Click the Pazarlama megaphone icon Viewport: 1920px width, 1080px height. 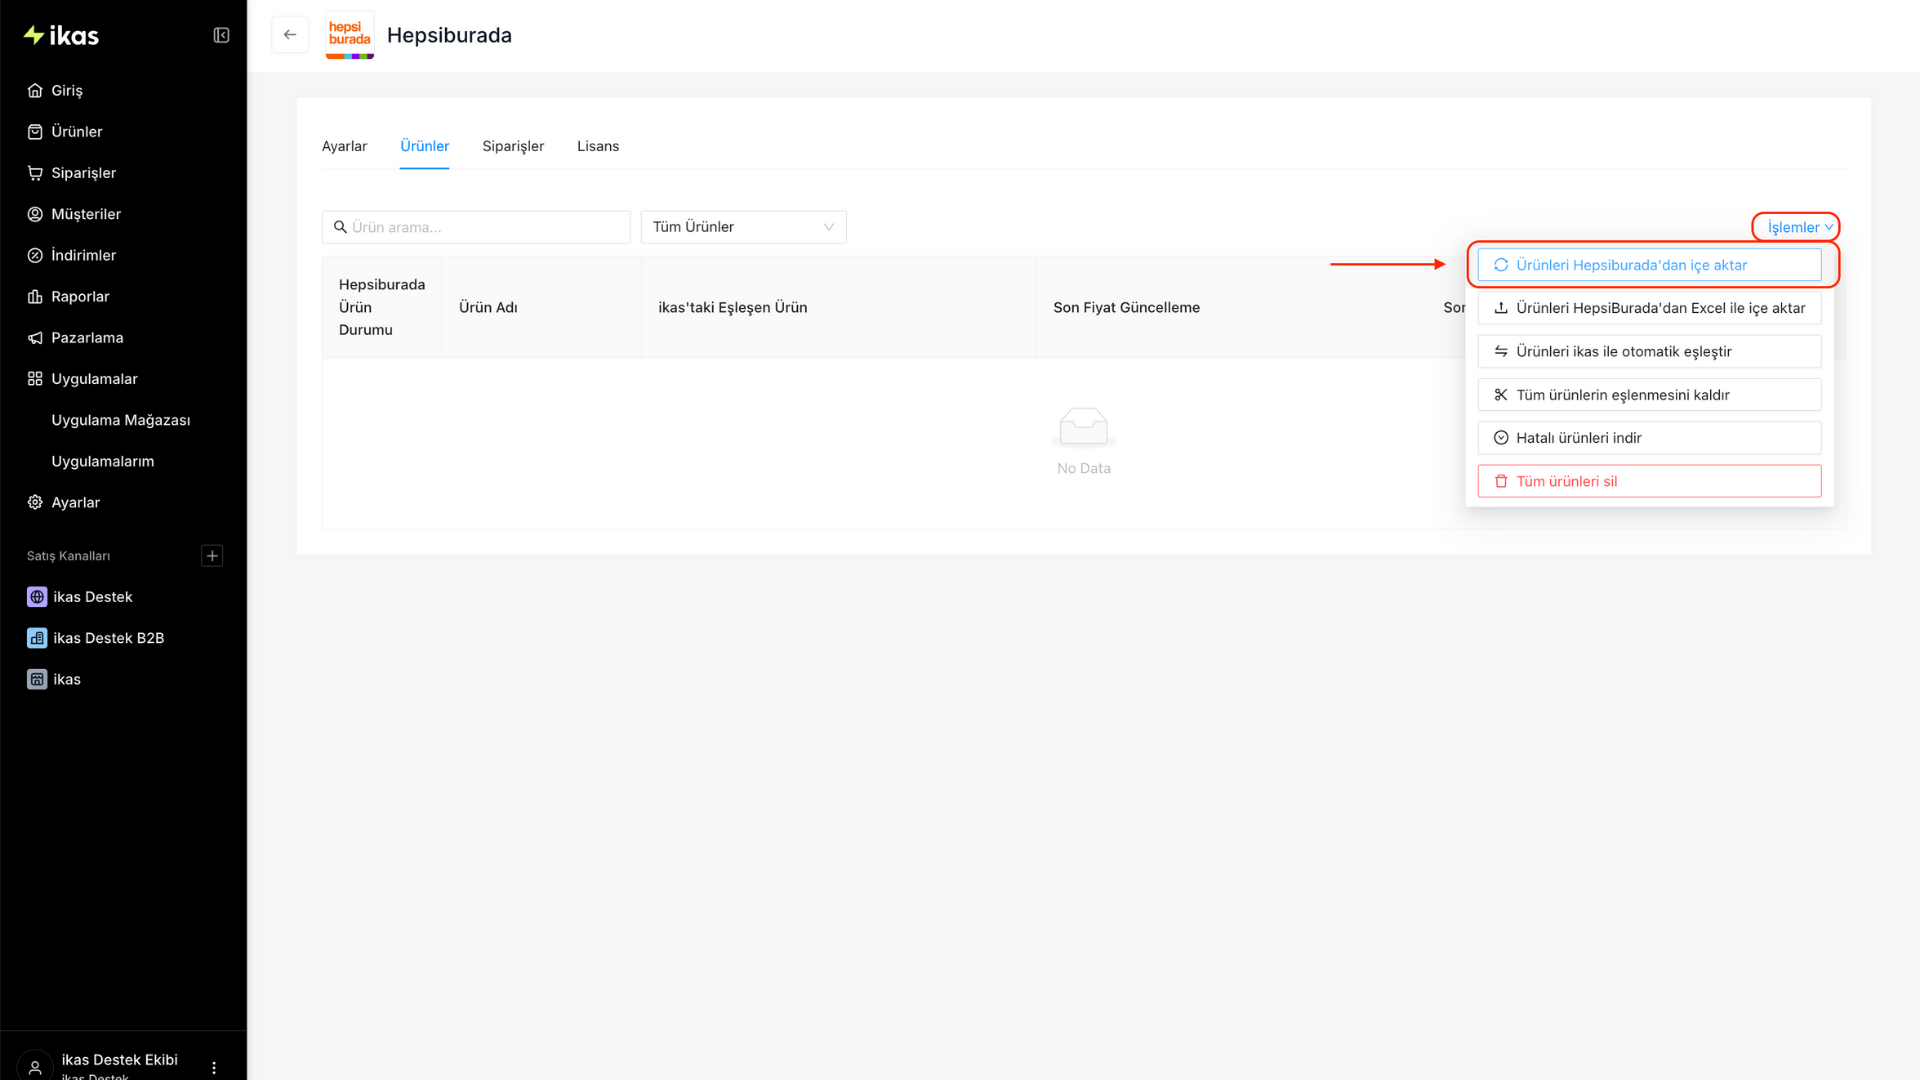pyautogui.click(x=35, y=338)
